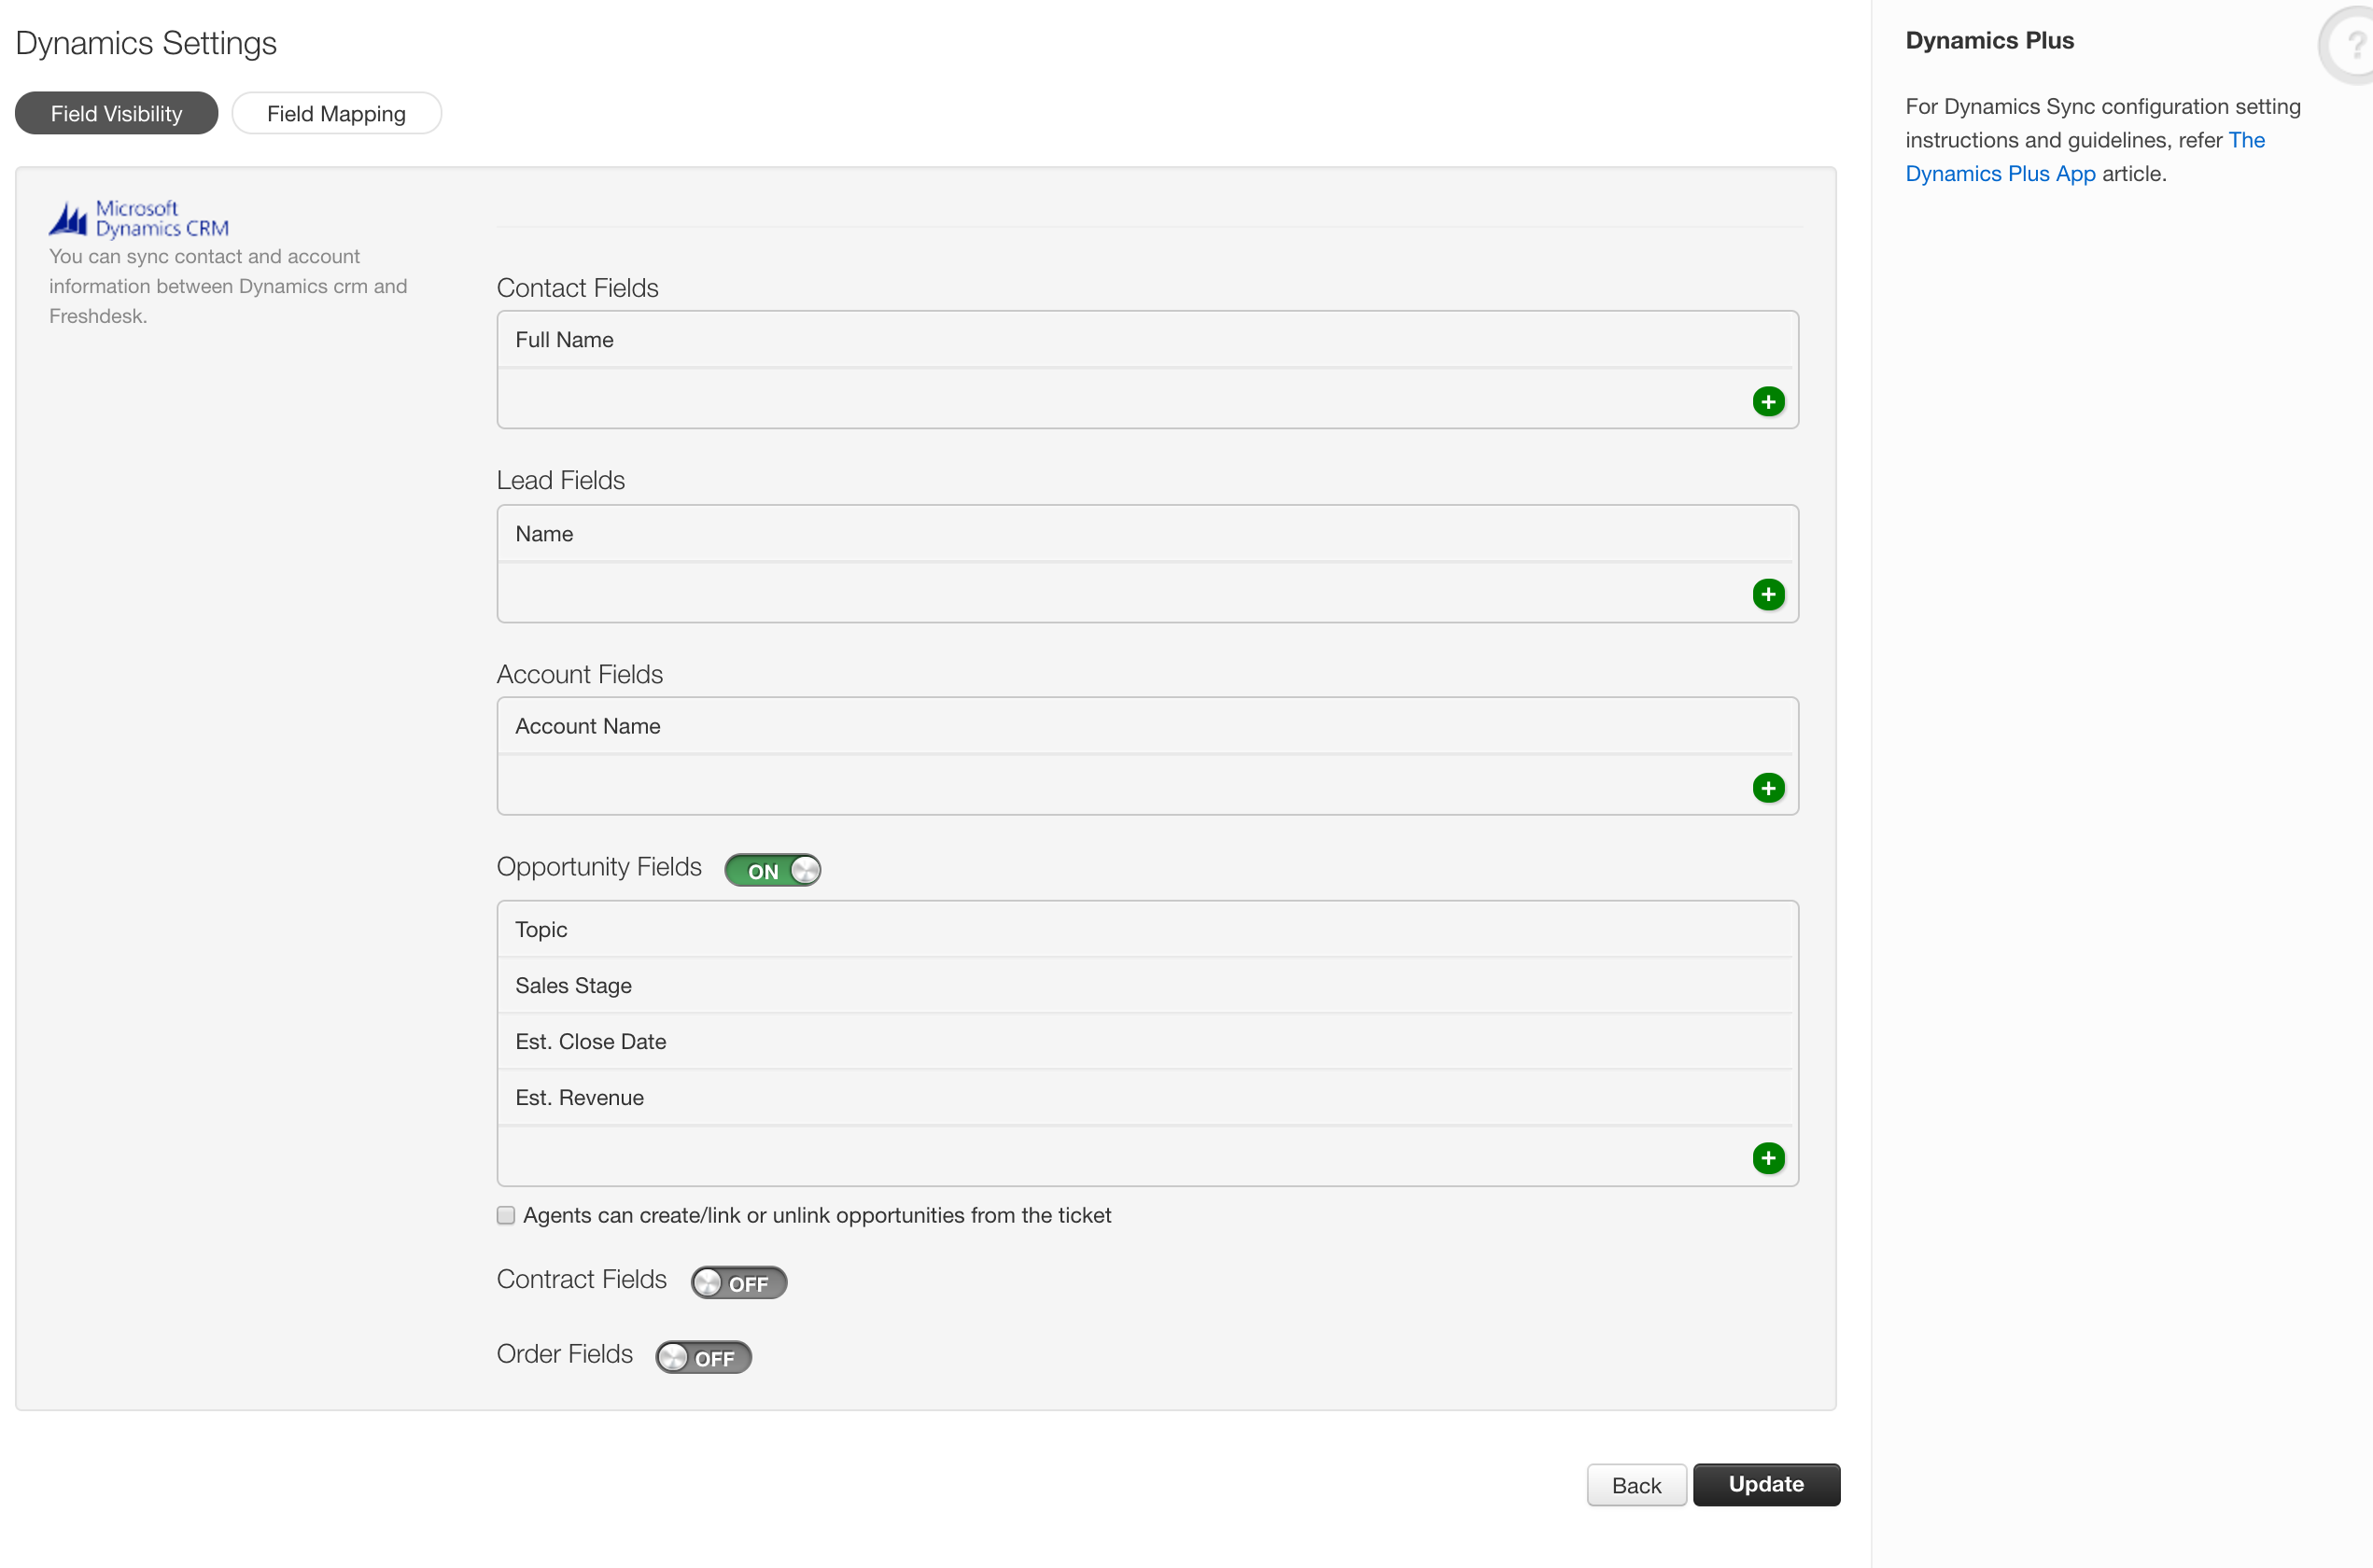Image resolution: width=2373 pixels, height=1568 pixels.
Task: Click the Microsoft Dynamics CRM logo
Action: (x=139, y=218)
